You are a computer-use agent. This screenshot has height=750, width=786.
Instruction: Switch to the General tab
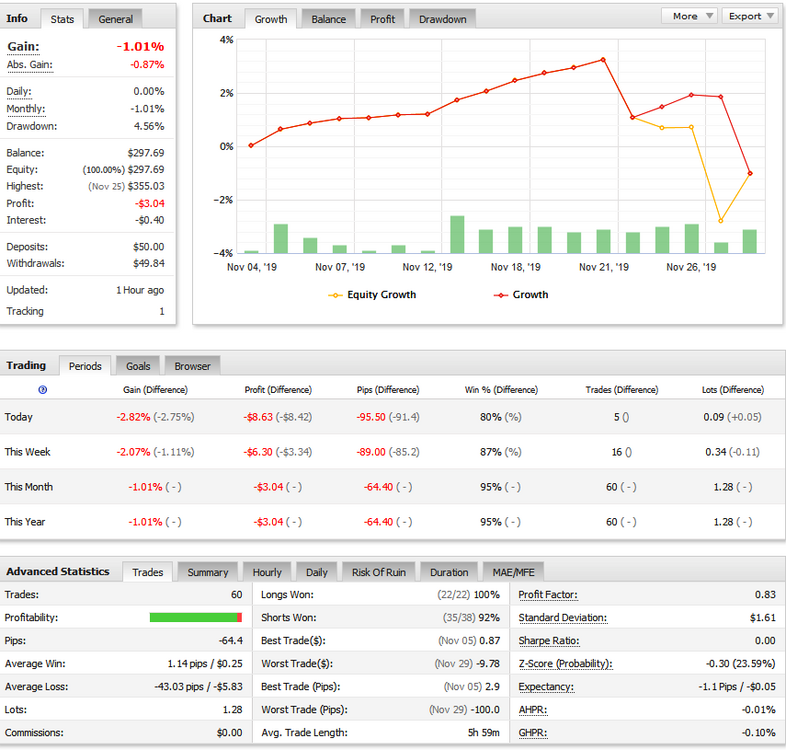click(x=115, y=19)
